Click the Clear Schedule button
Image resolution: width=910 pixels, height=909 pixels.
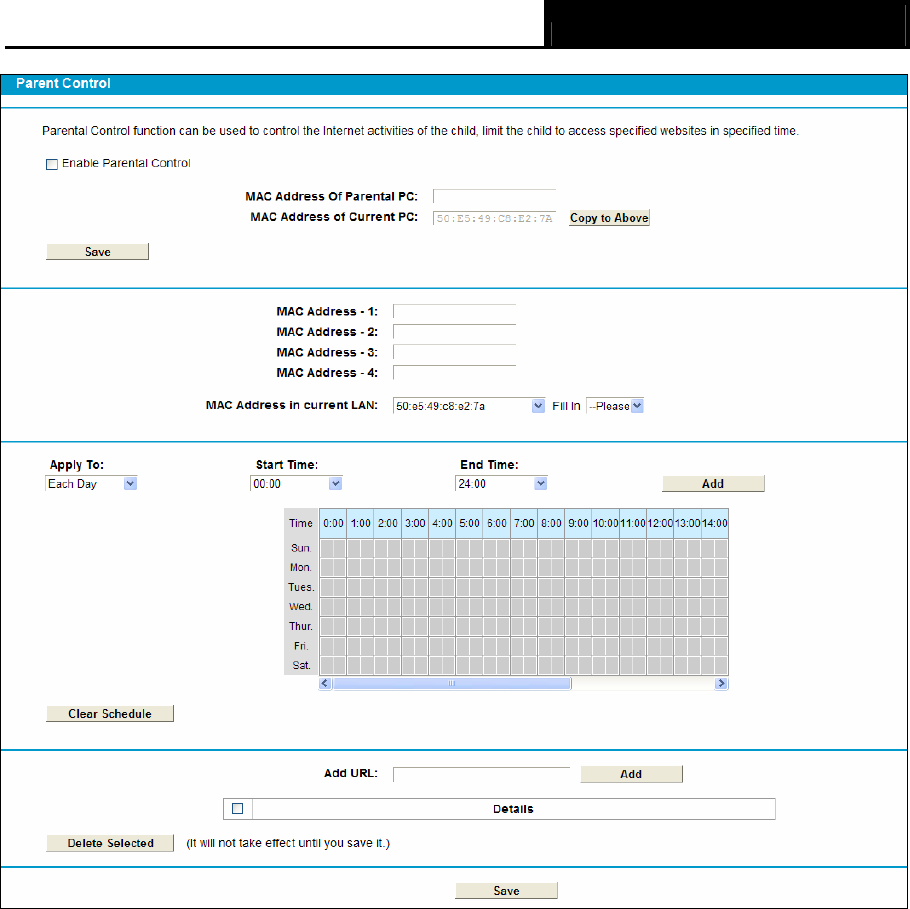coord(110,714)
